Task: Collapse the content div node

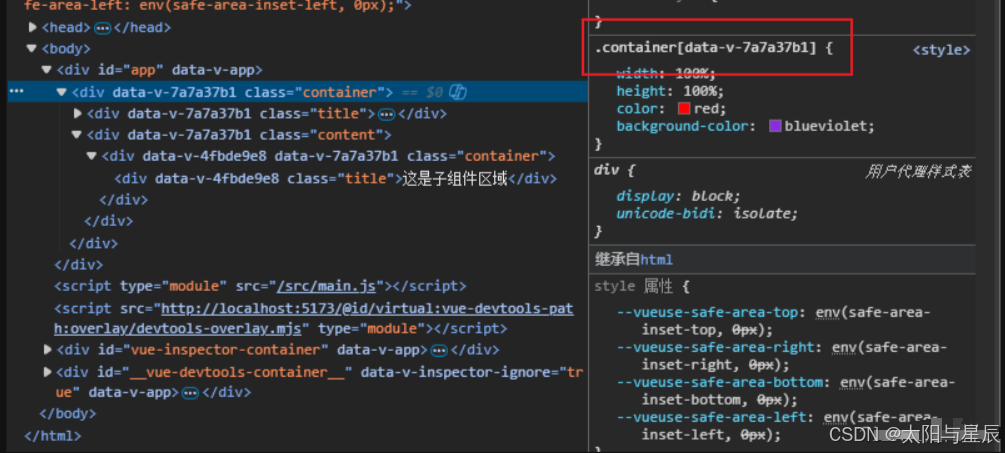Action: (77, 135)
